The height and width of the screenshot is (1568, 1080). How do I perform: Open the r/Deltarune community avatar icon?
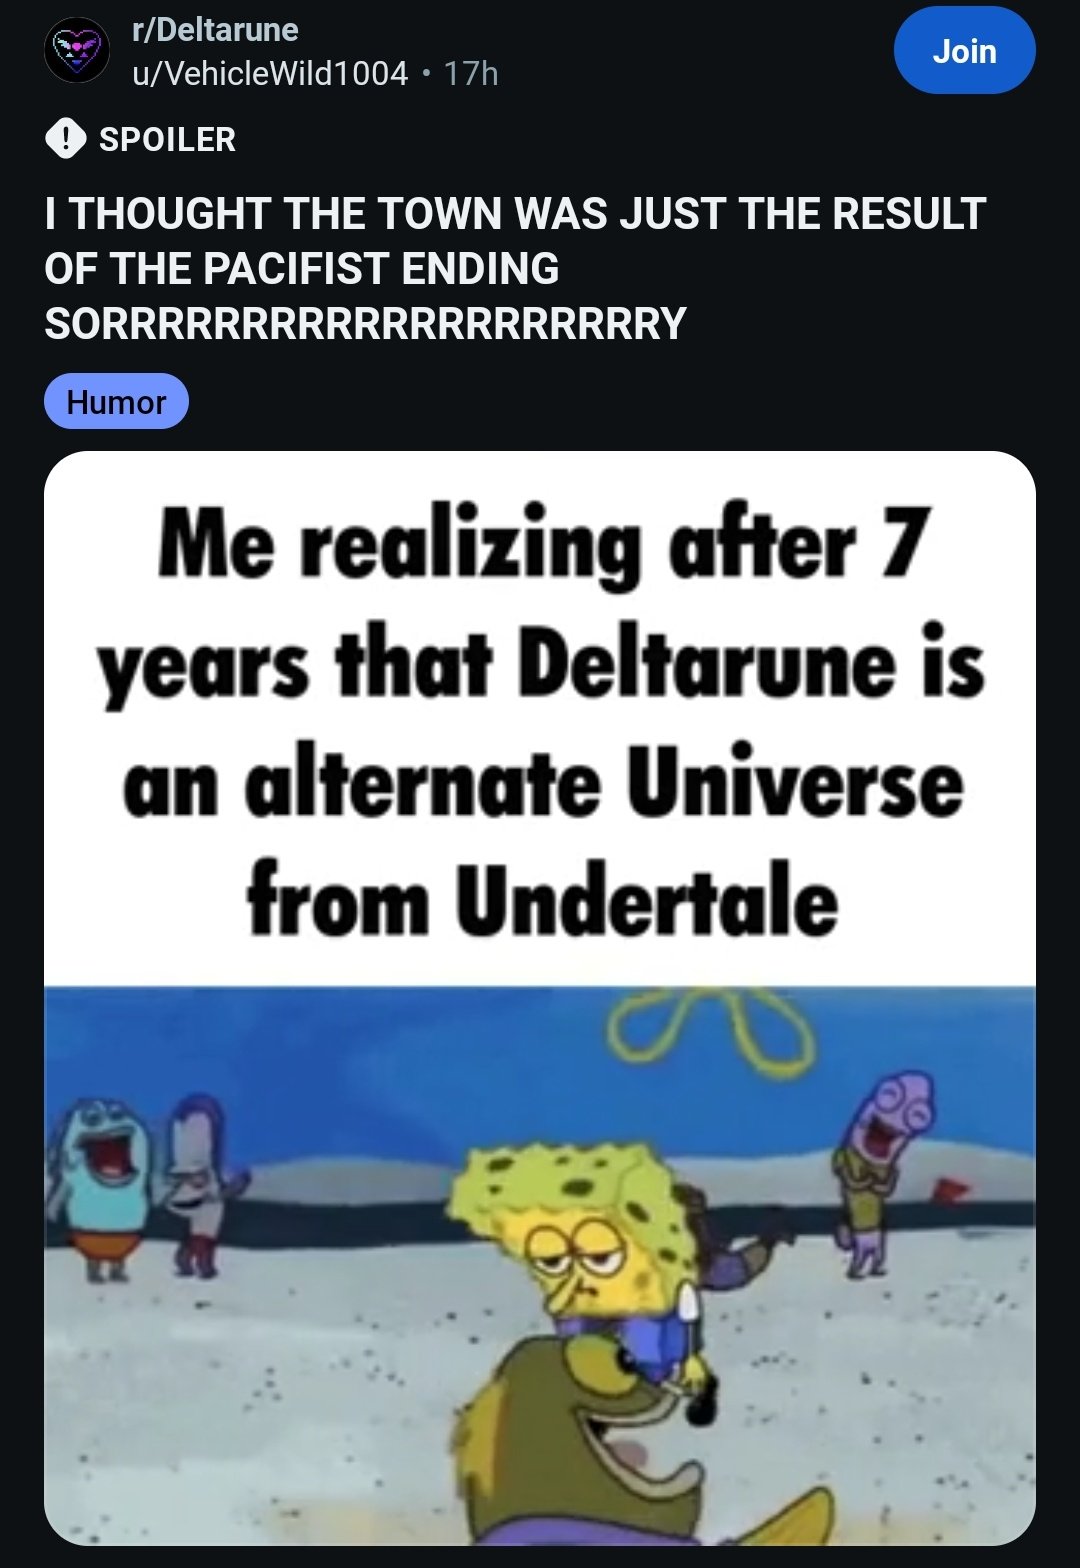[77, 50]
